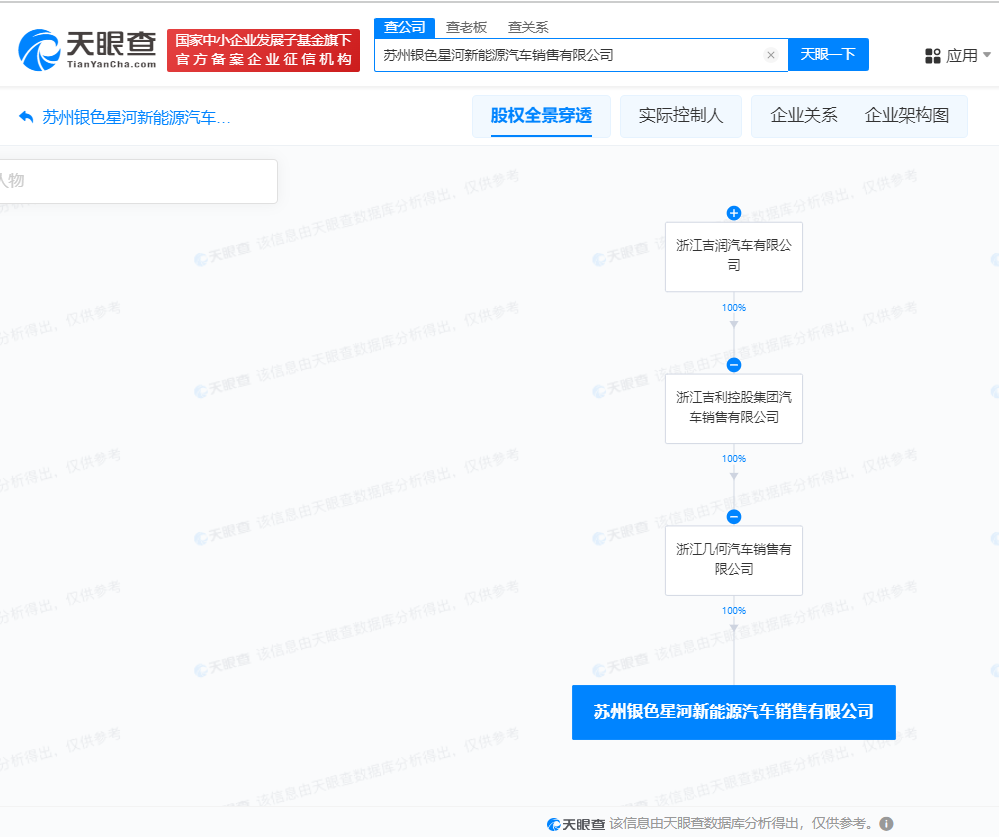Collapse the 浙江吉利控股集团 node with minus icon

[x=734, y=364]
